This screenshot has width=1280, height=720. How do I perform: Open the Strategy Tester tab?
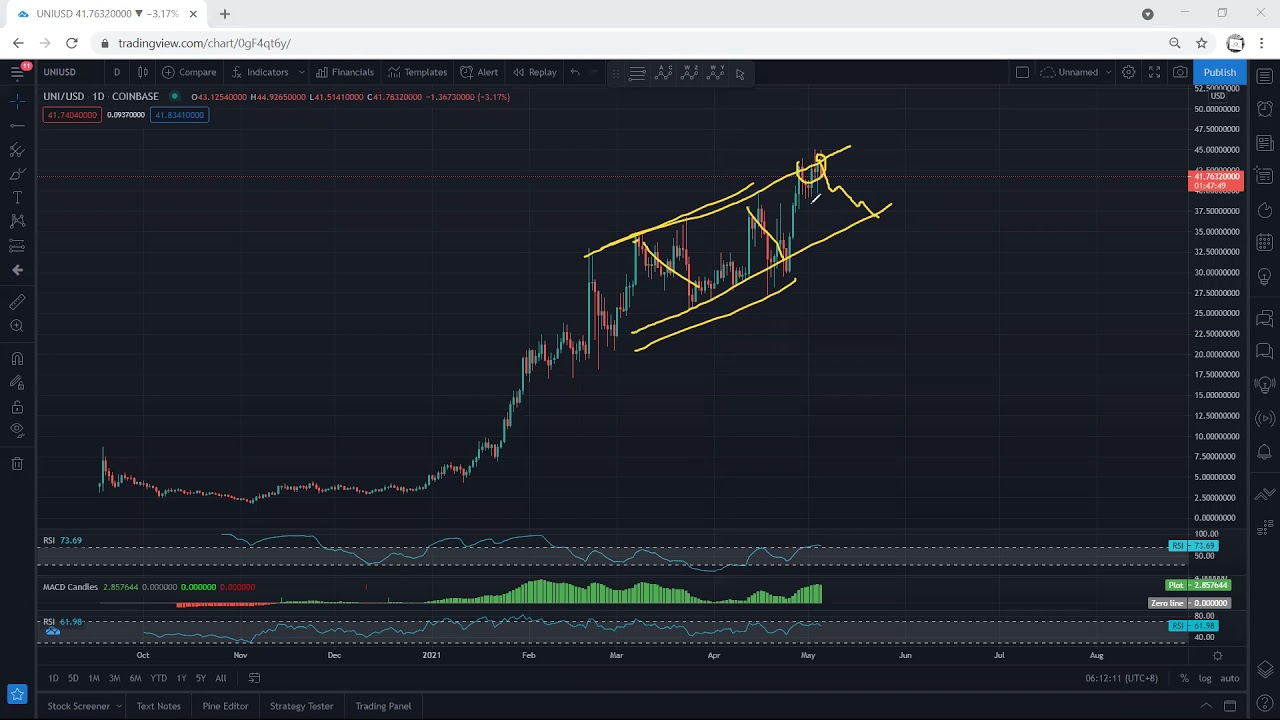coord(301,706)
